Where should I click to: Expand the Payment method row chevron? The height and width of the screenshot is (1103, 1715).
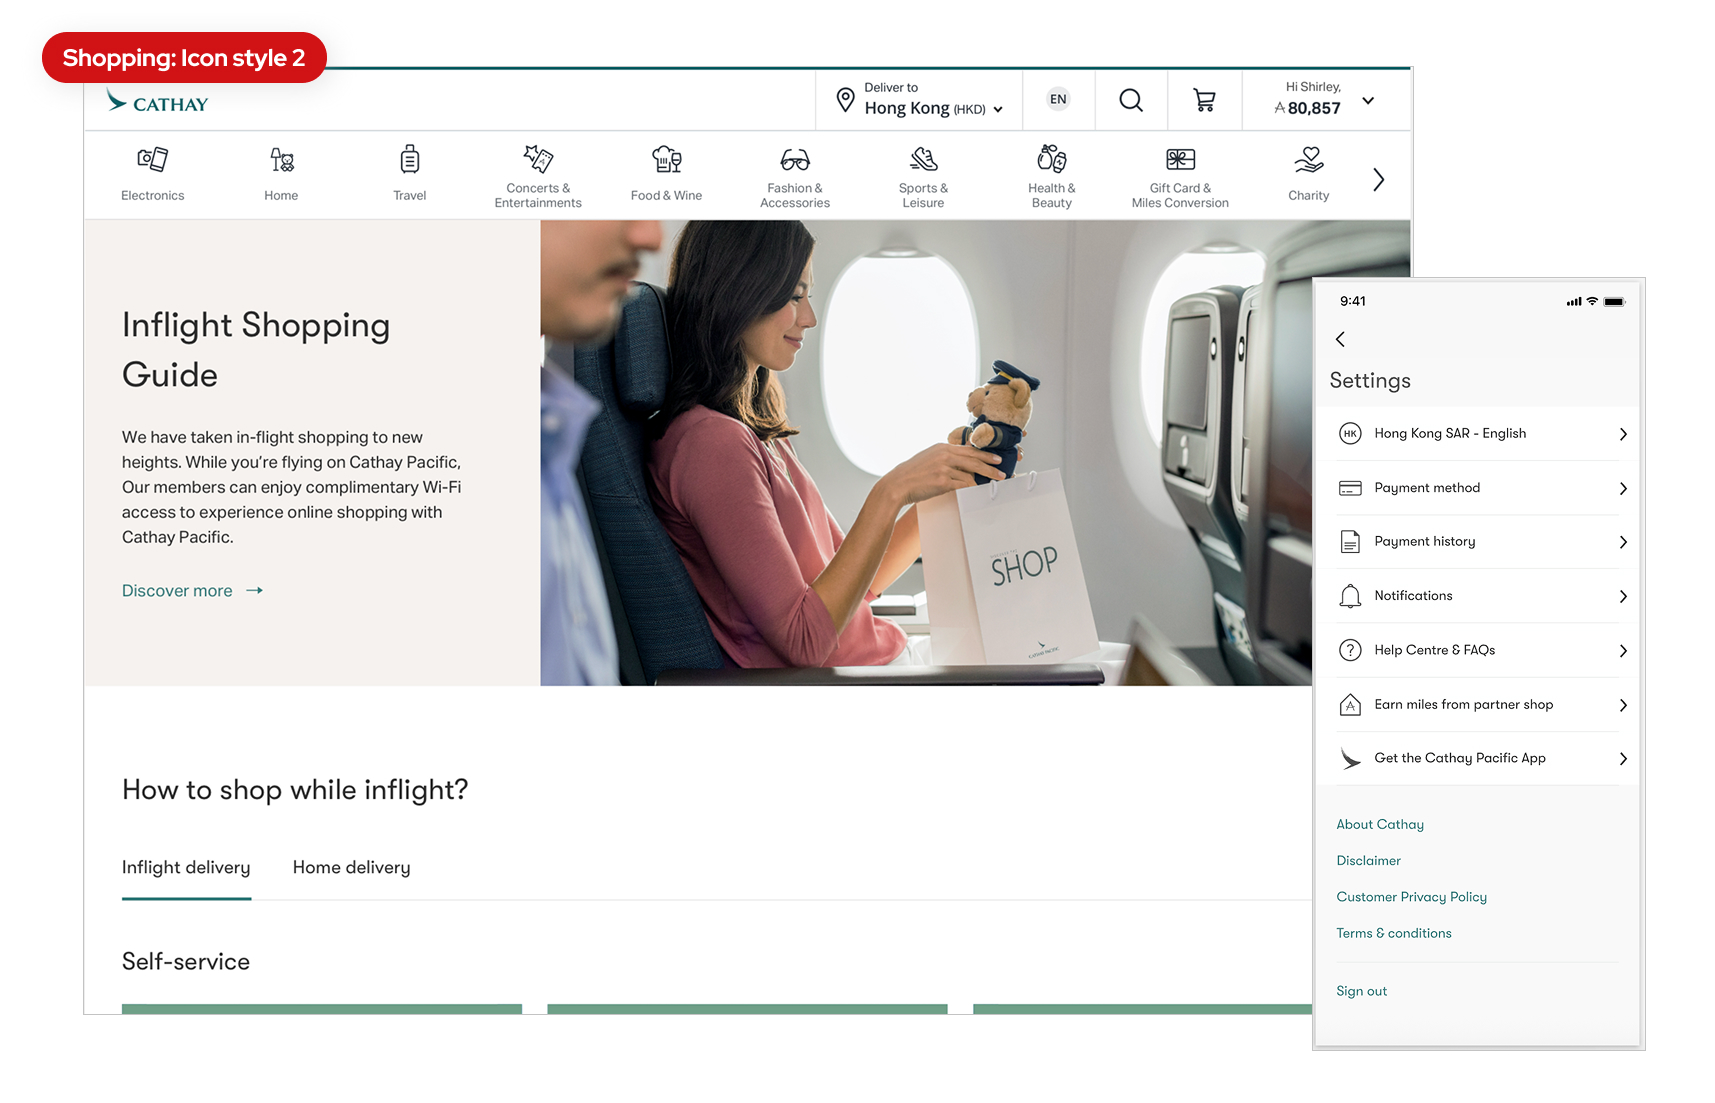click(1623, 488)
